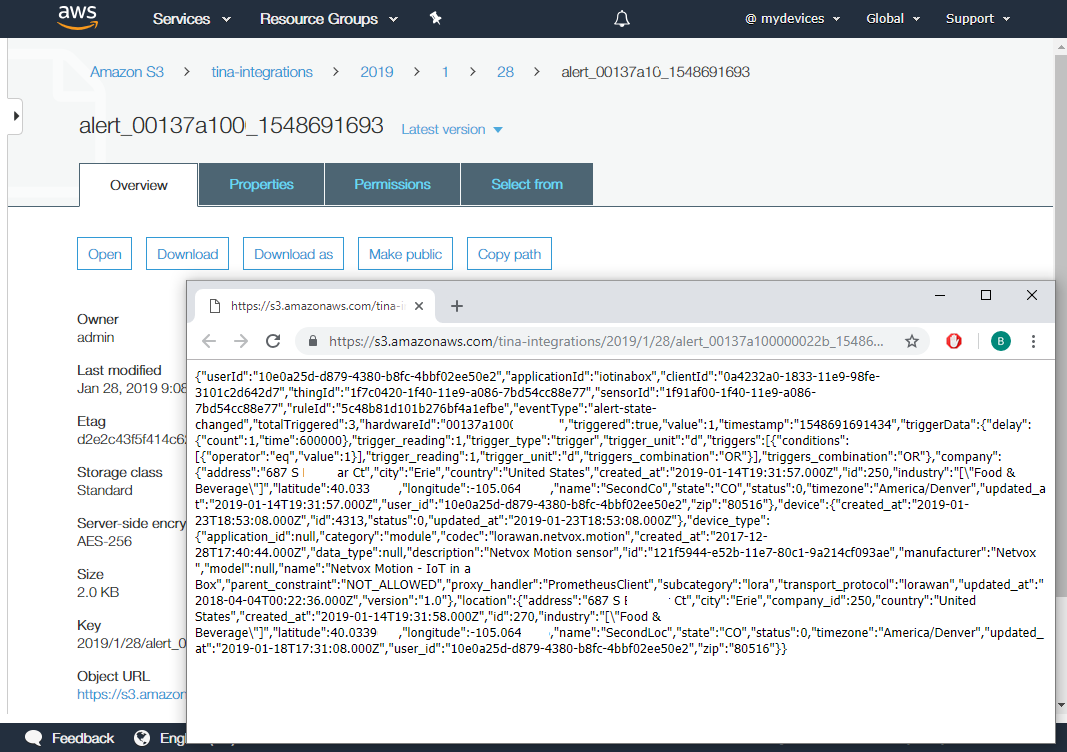Viewport: 1067px width, 752px height.
Task: Open the browser three-dot menu
Action: pyautogui.click(x=1033, y=341)
